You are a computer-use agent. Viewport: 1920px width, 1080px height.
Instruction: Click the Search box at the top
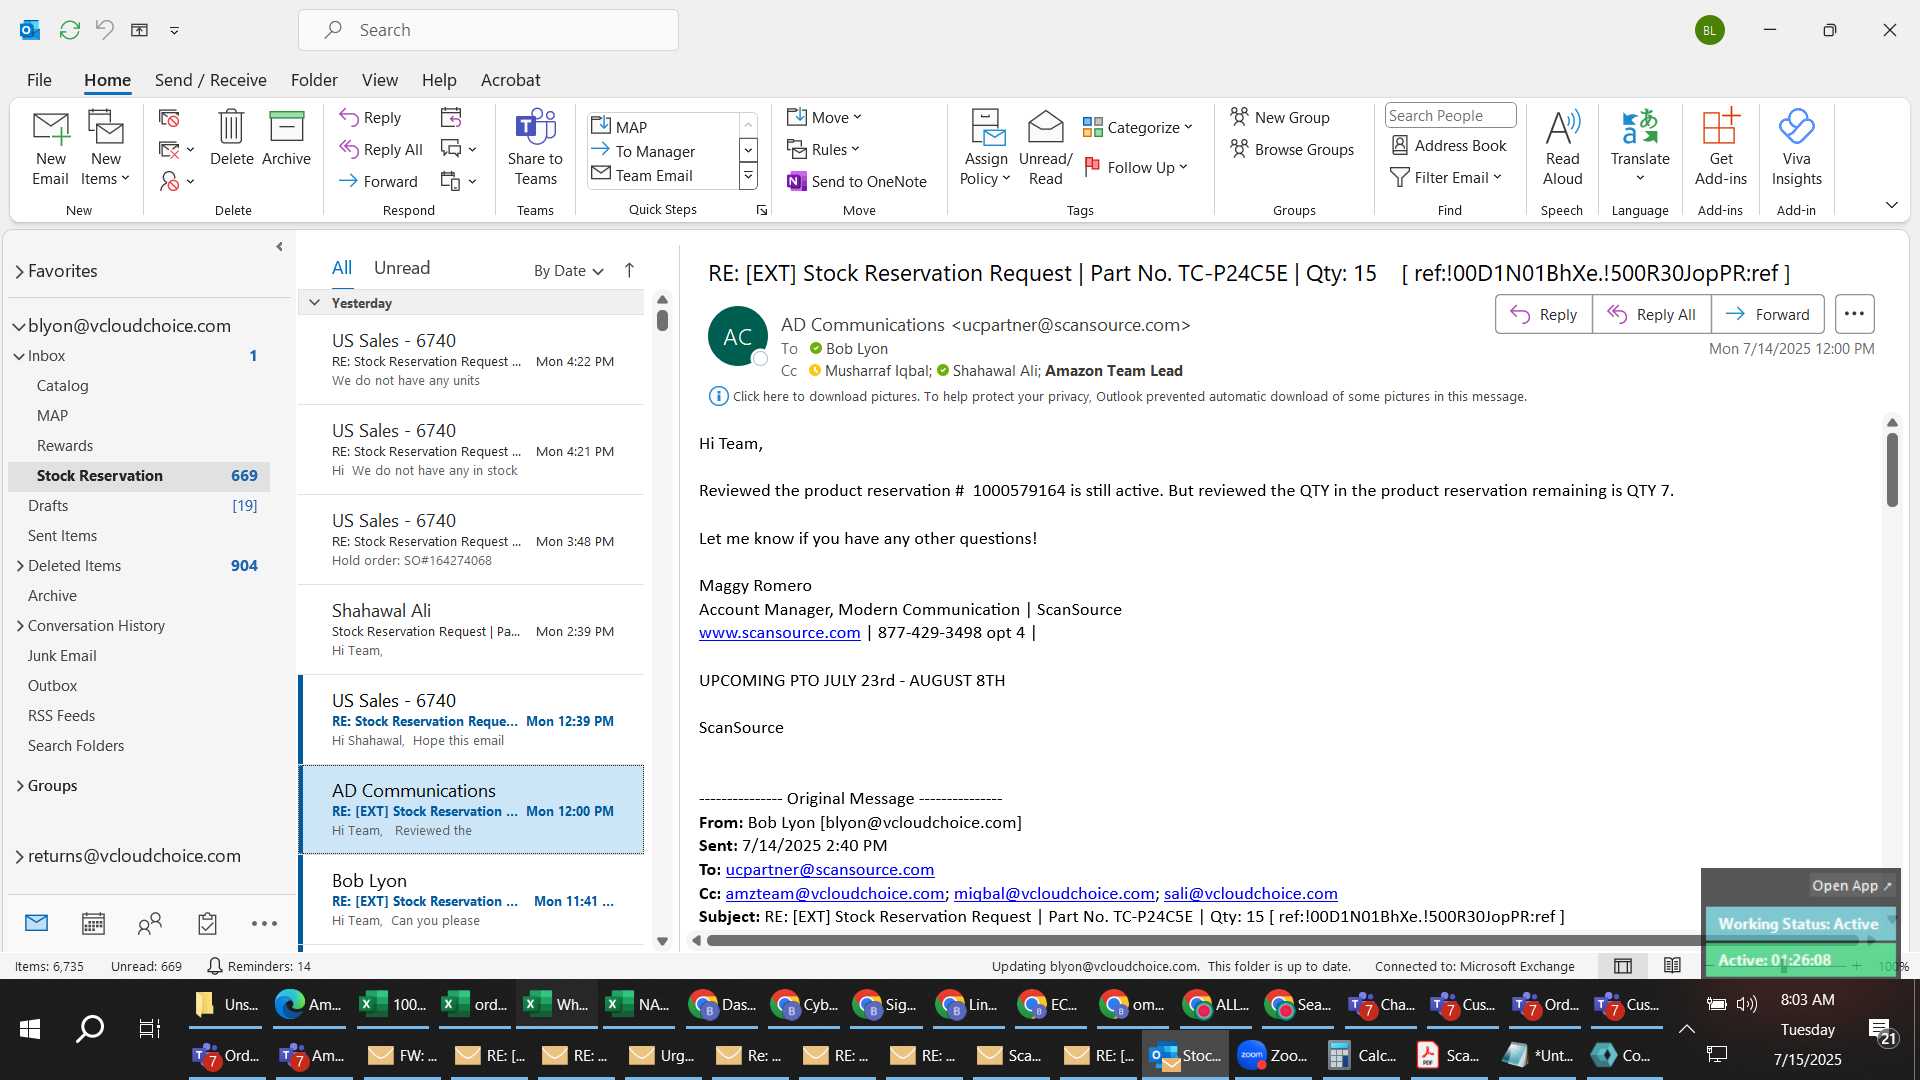point(488,30)
